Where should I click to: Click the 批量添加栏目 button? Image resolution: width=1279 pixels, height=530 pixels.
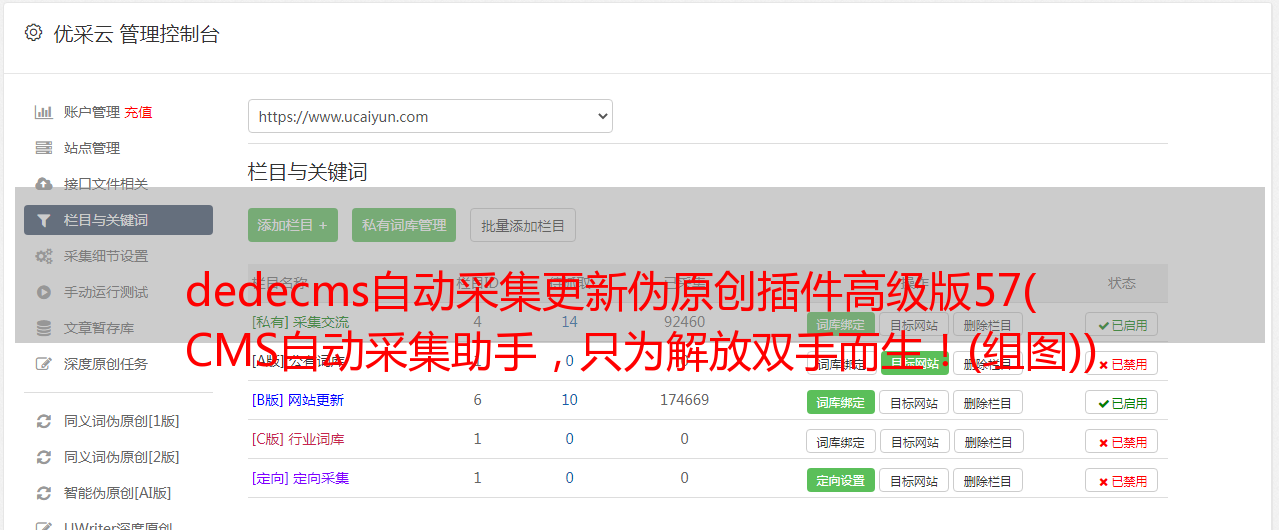coord(523,225)
